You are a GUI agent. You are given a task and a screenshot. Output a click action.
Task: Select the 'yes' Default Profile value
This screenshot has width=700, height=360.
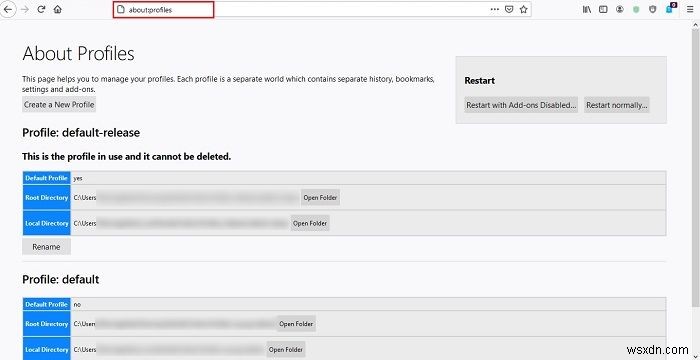pyautogui.click(x=78, y=178)
